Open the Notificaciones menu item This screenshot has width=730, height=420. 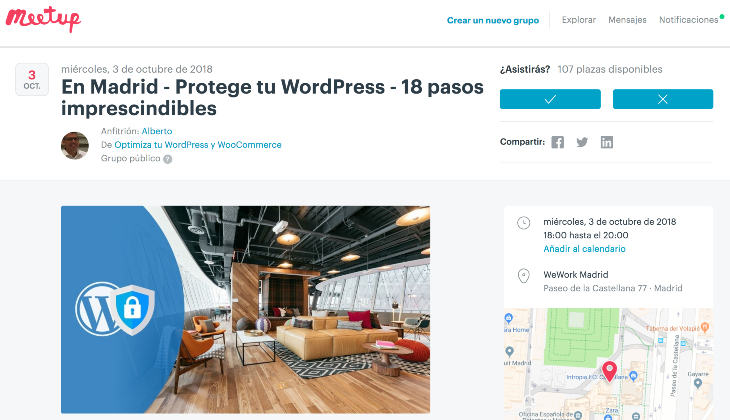point(689,20)
